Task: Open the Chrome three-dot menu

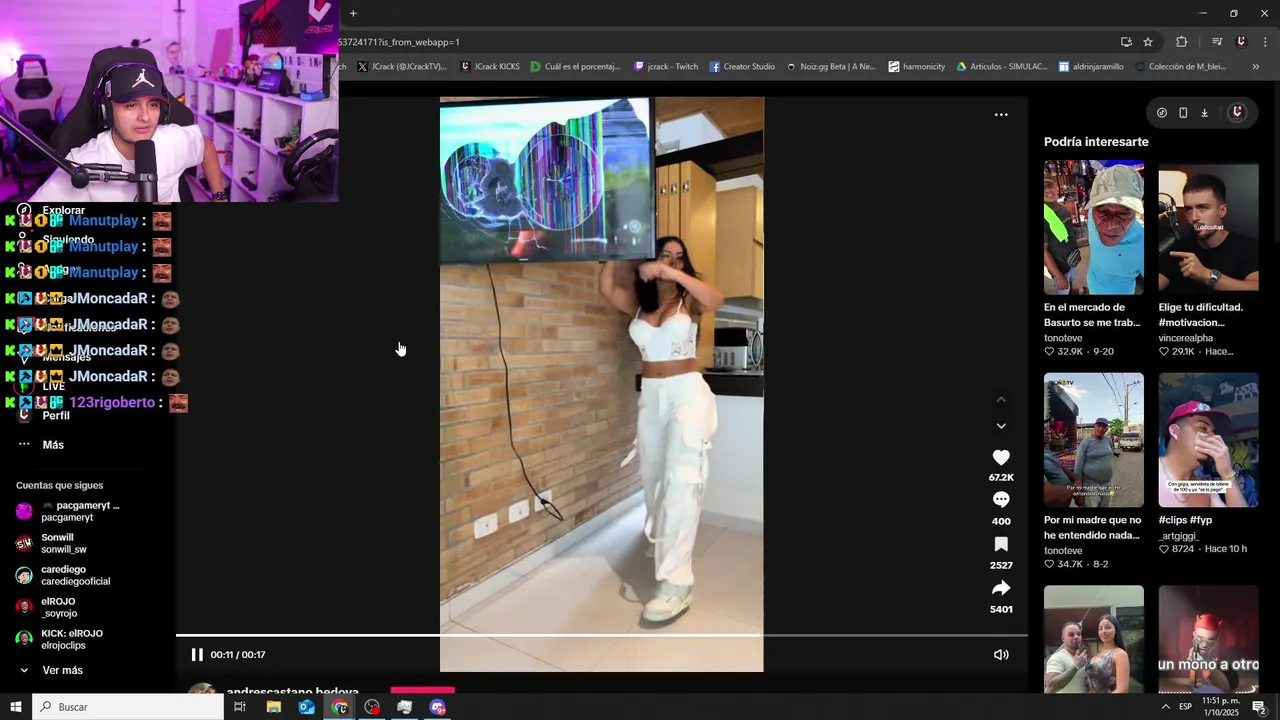Action: coord(1266,42)
